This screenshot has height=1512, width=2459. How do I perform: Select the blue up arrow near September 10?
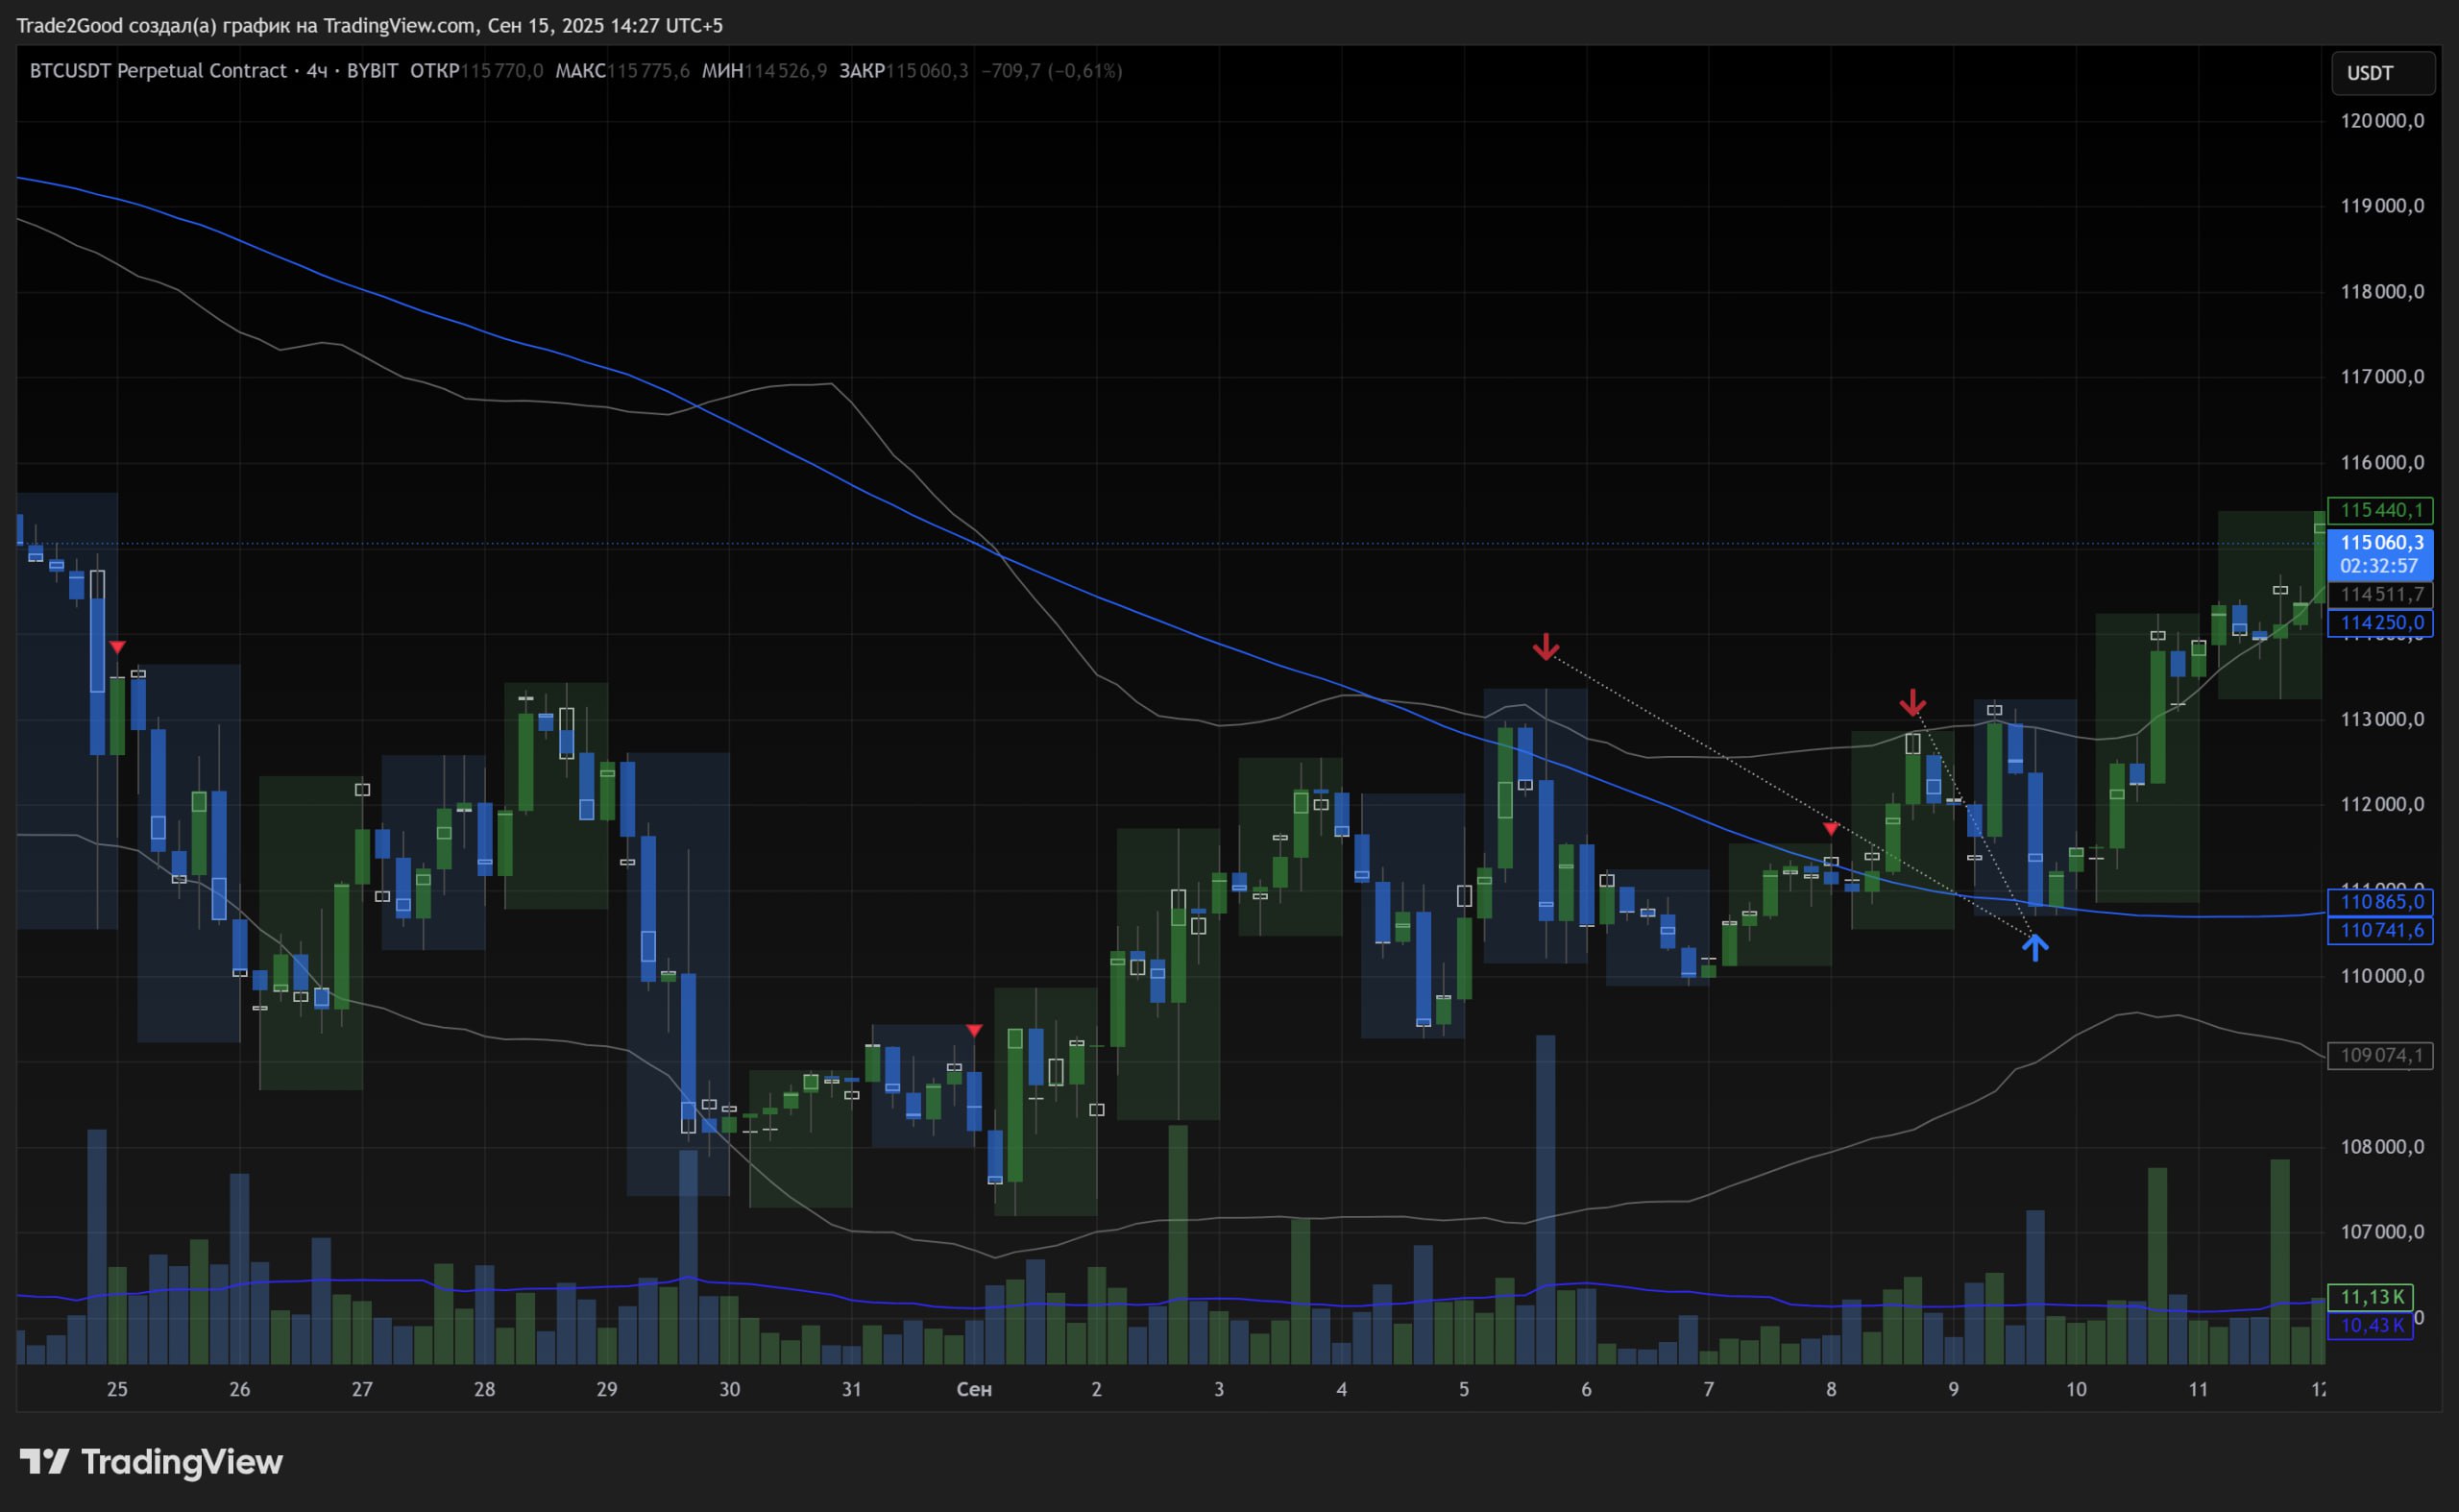coord(2034,946)
